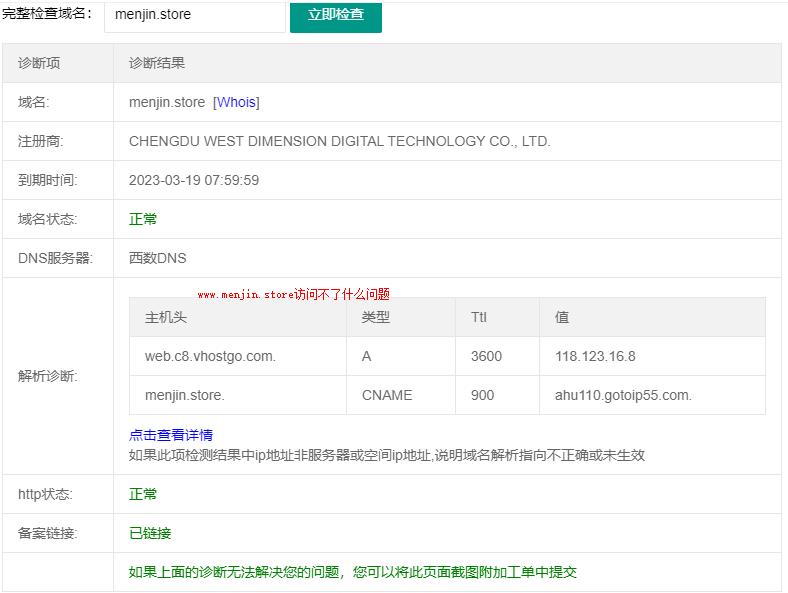Click the domain name input field
The image size is (788, 593).
point(194,15)
